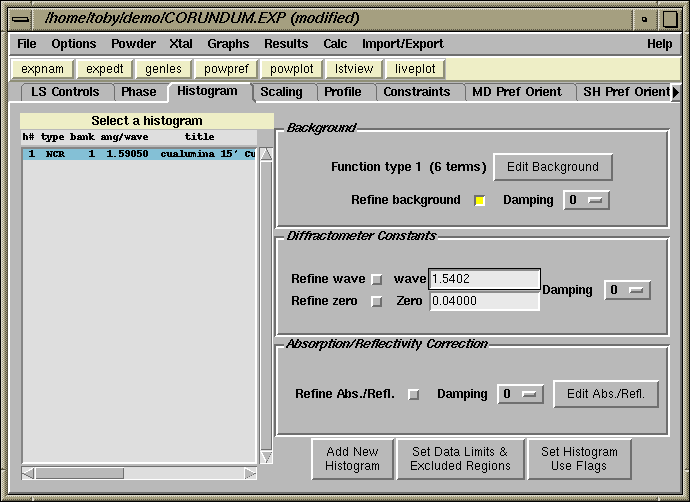Open the Powder menu

pyautogui.click(x=133, y=44)
